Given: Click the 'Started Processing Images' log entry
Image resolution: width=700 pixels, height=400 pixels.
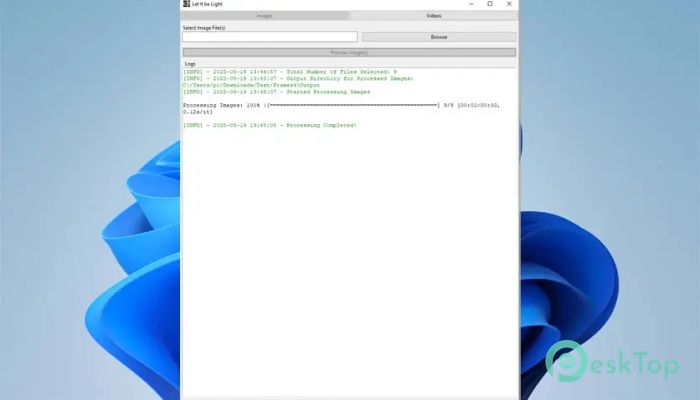Looking at the screenshot, I should (x=277, y=91).
